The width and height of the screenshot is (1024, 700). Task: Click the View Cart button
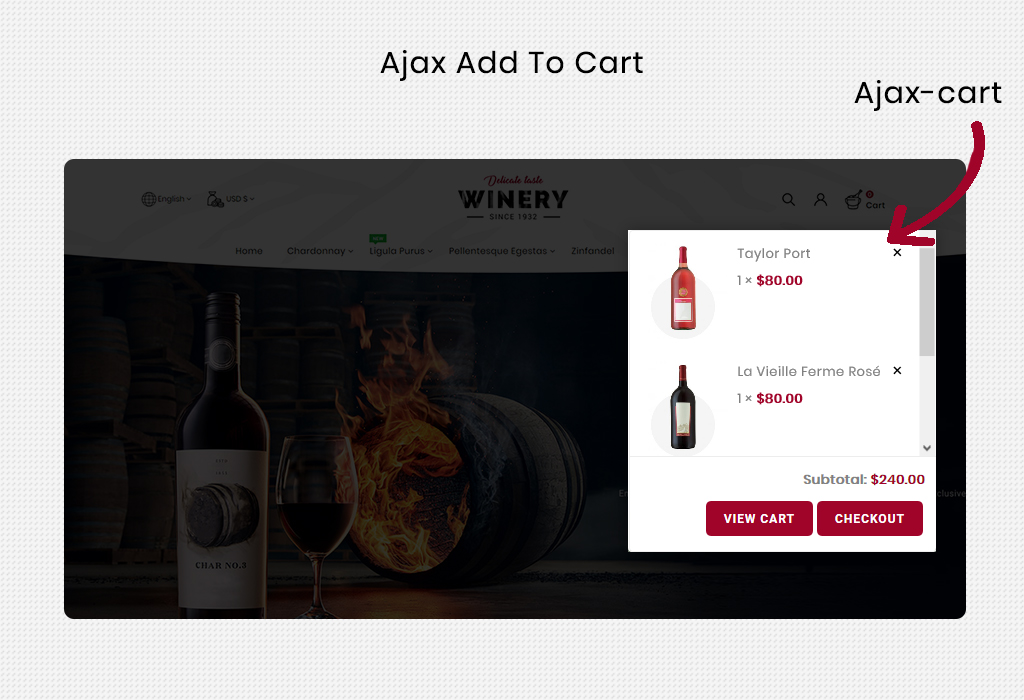click(x=759, y=518)
